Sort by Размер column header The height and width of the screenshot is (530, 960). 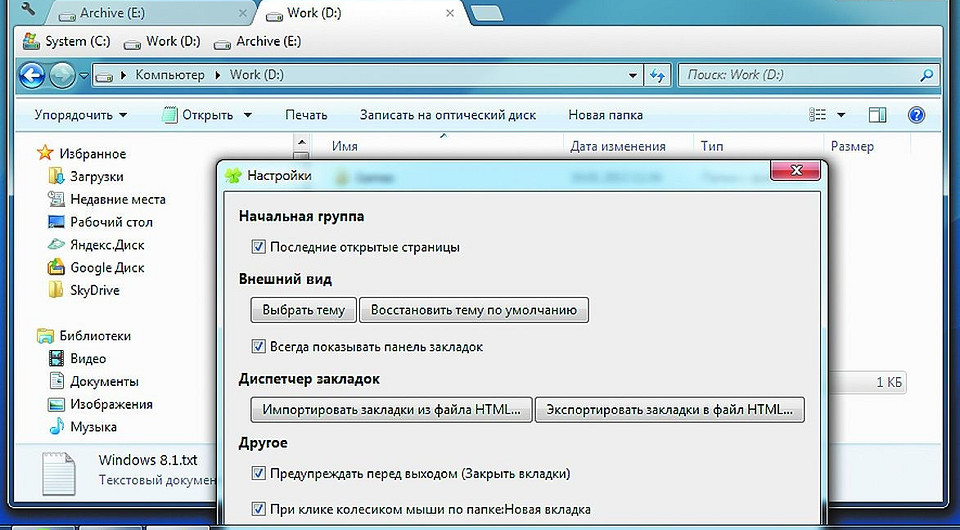pyautogui.click(x=852, y=146)
